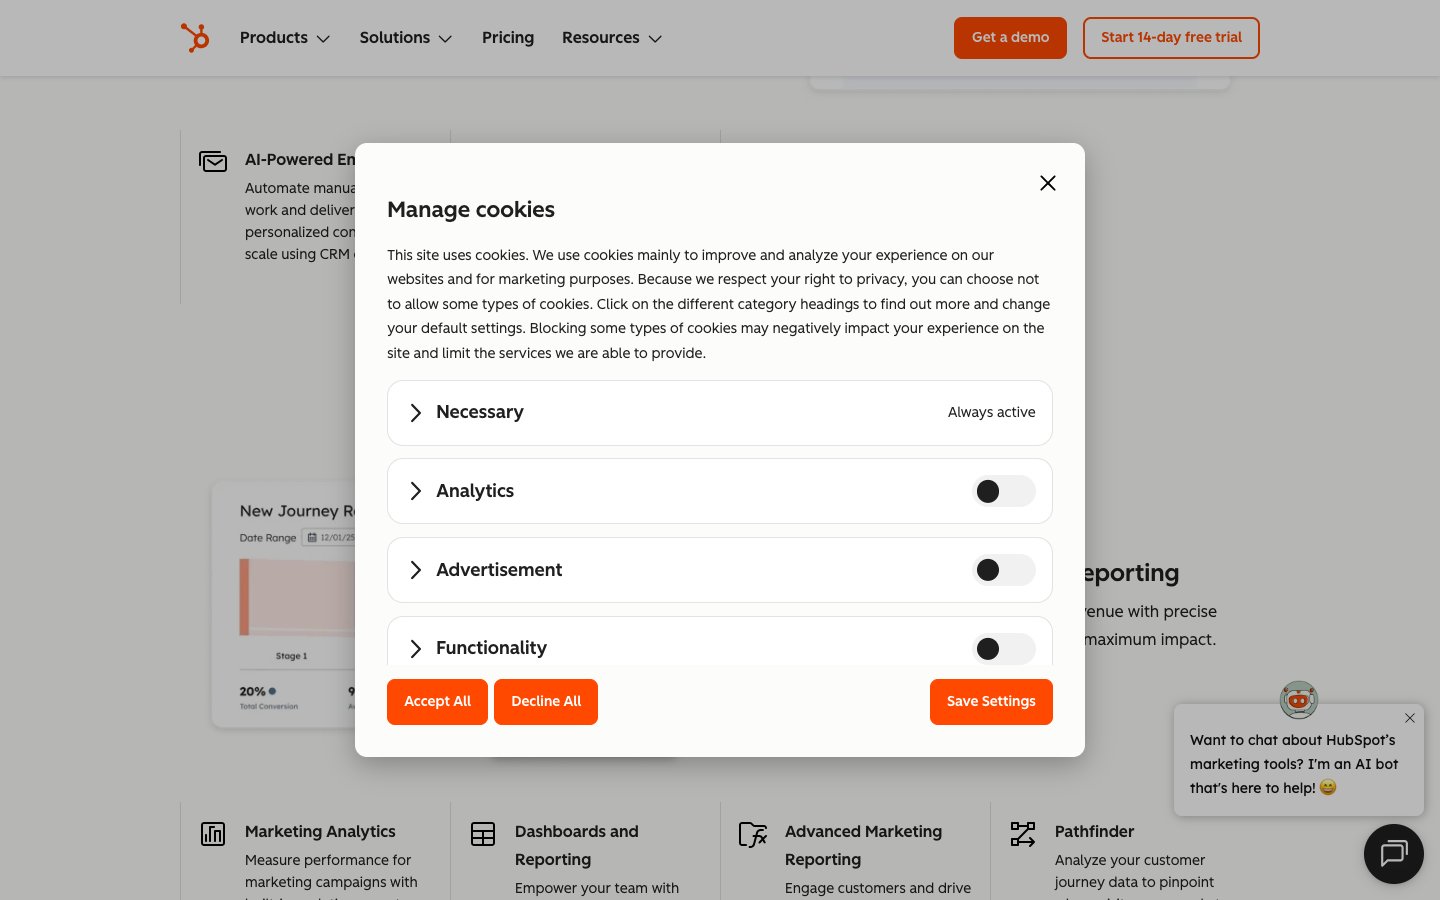Click the Save Settings button

point(990,702)
